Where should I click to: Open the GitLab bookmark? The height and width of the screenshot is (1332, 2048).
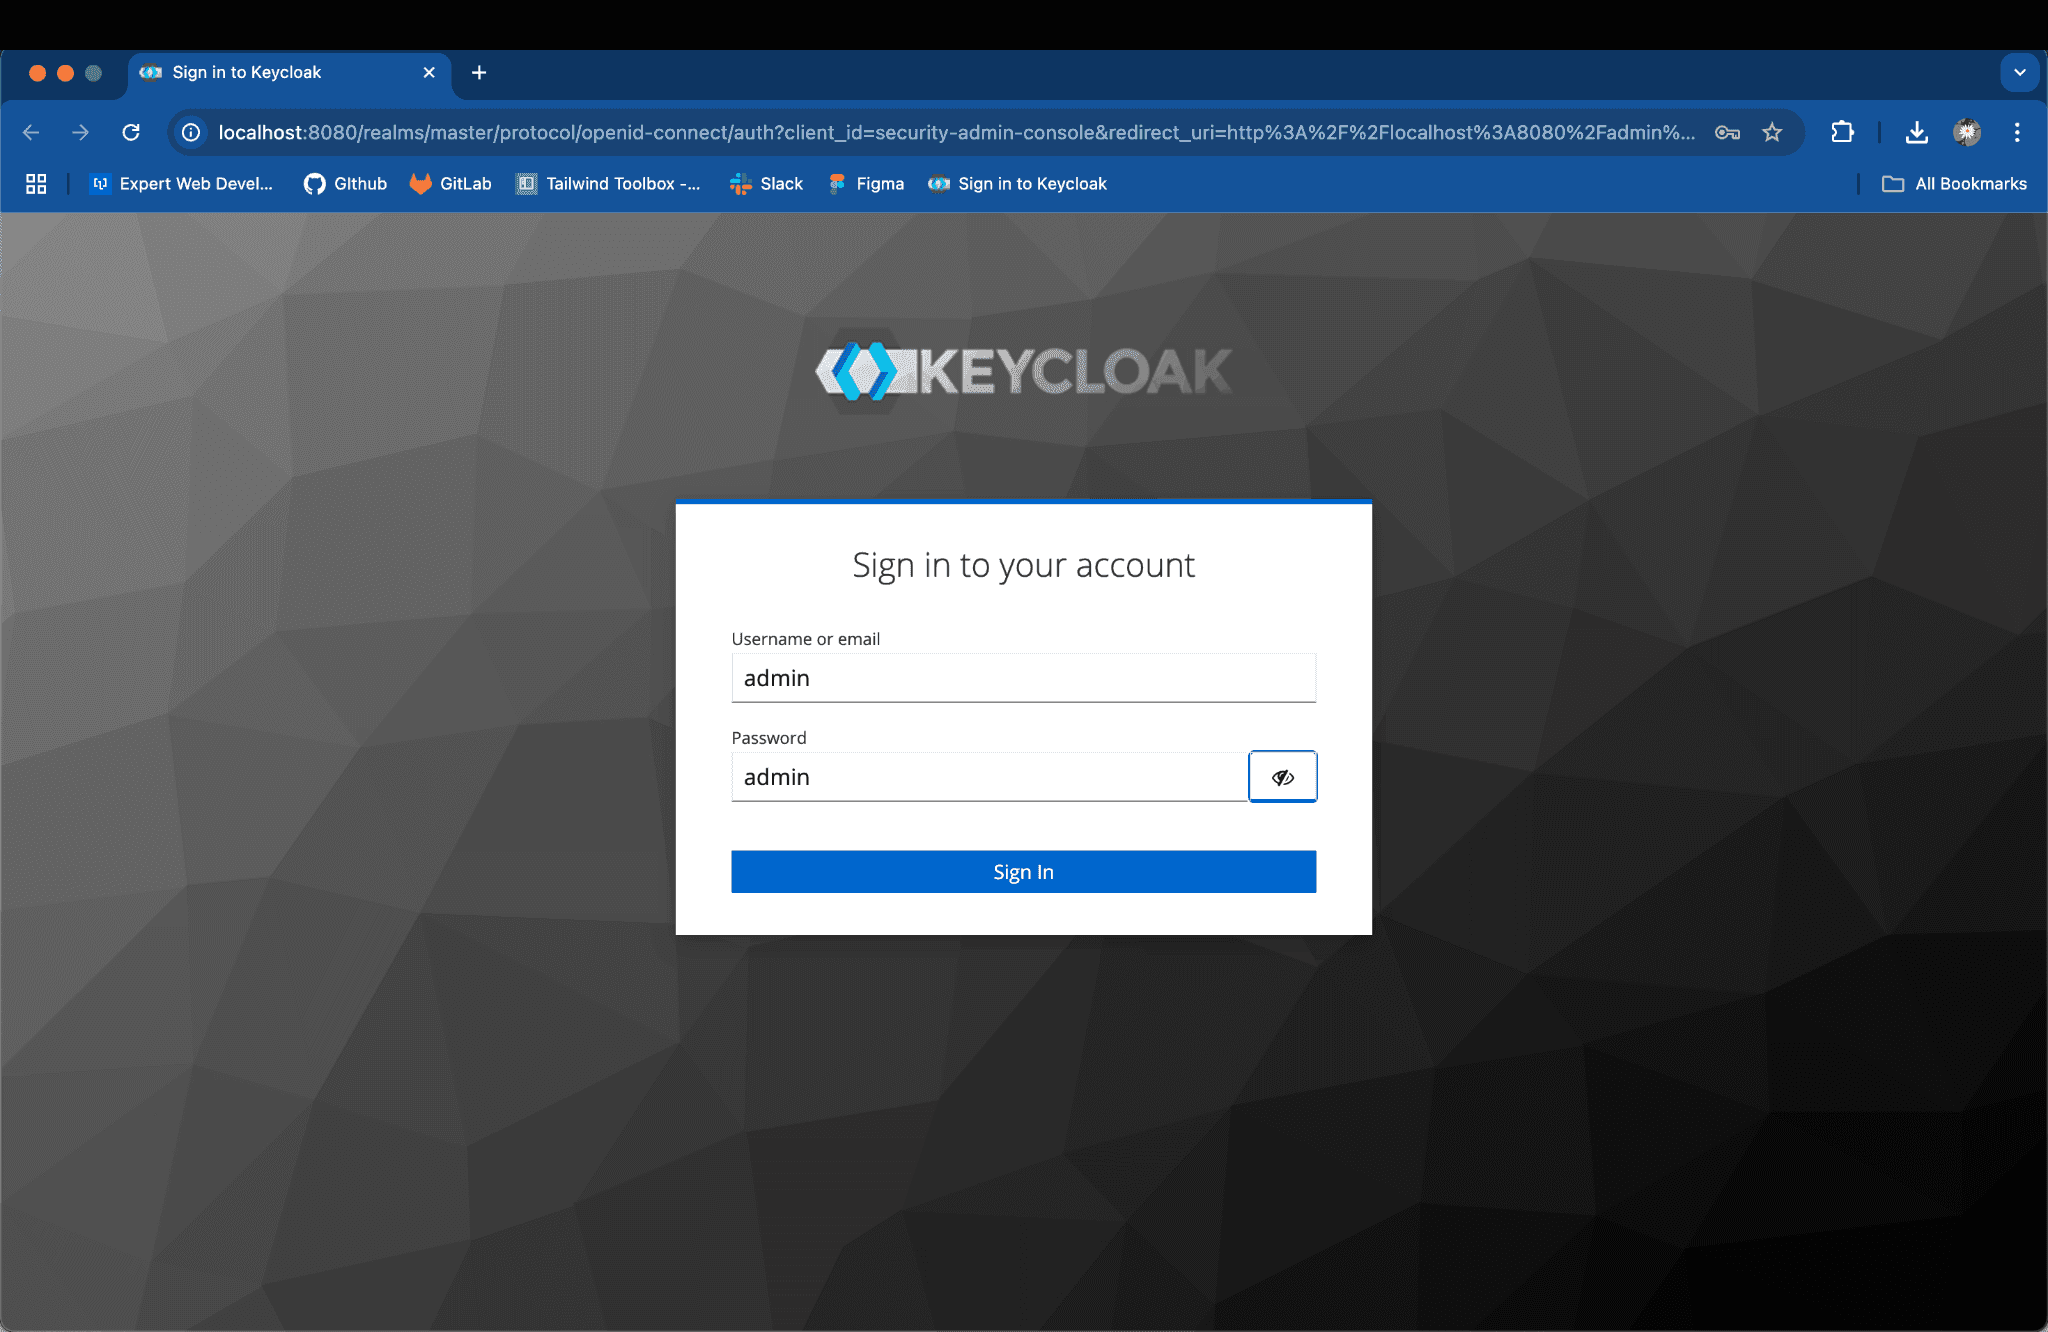451,184
